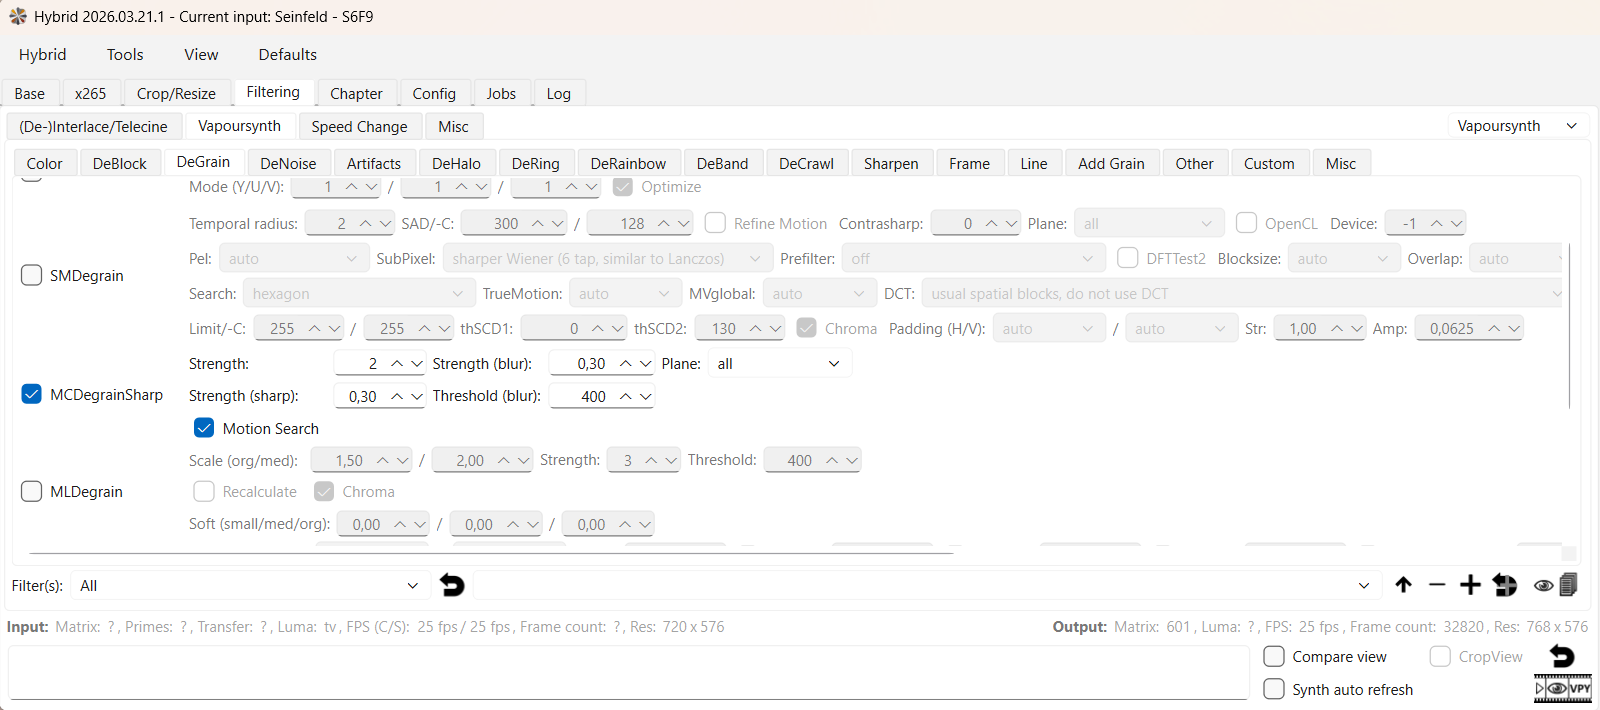Open the Speed Change tab
The width and height of the screenshot is (1600, 710).
click(x=359, y=126)
